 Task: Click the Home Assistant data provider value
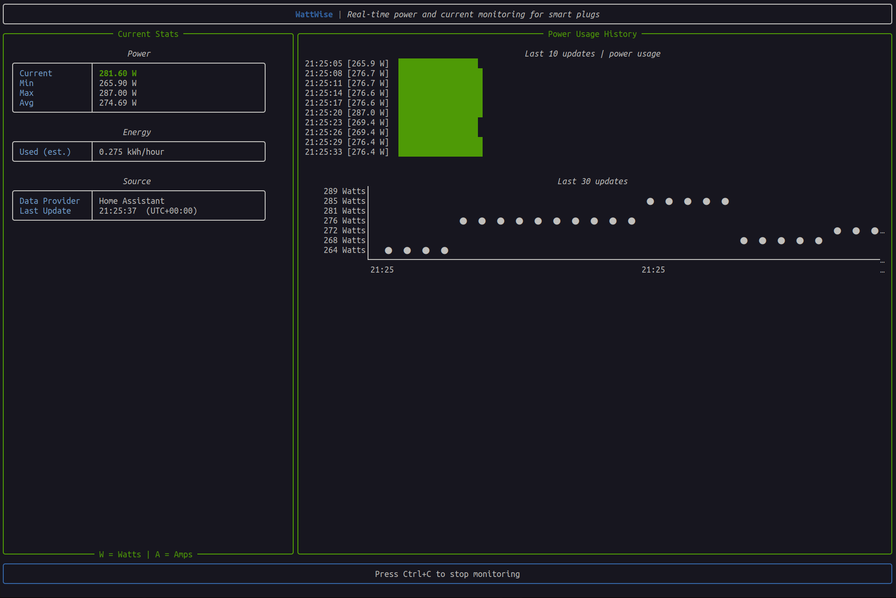(x=132, y=201)
